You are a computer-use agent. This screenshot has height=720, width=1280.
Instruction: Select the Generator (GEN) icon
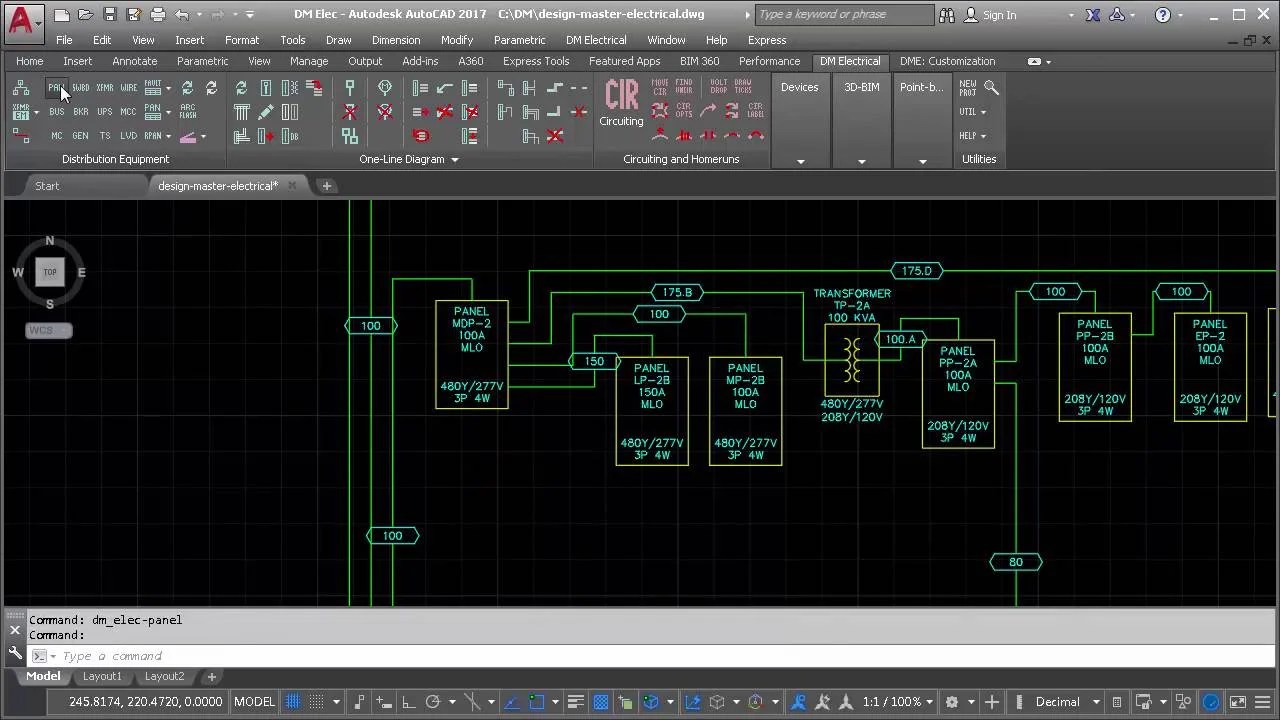pyautogui.click(x=80, y=136)
